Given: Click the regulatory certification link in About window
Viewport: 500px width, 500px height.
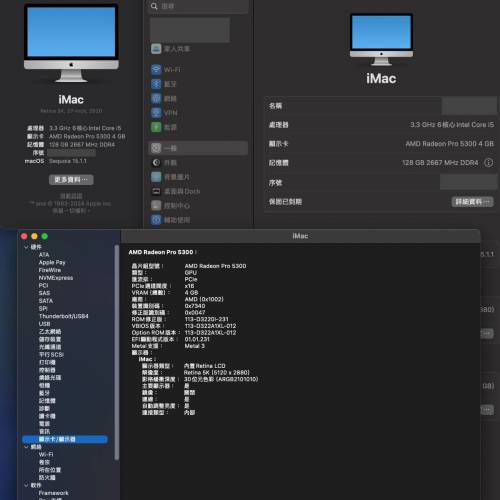Looking at the screenshot, I should coord(71,196).
